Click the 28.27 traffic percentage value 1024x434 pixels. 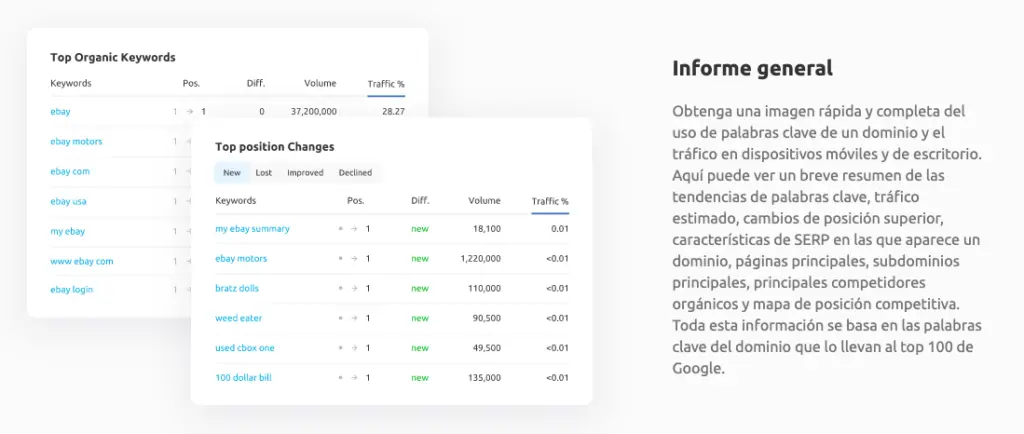(x=393, y=112)
